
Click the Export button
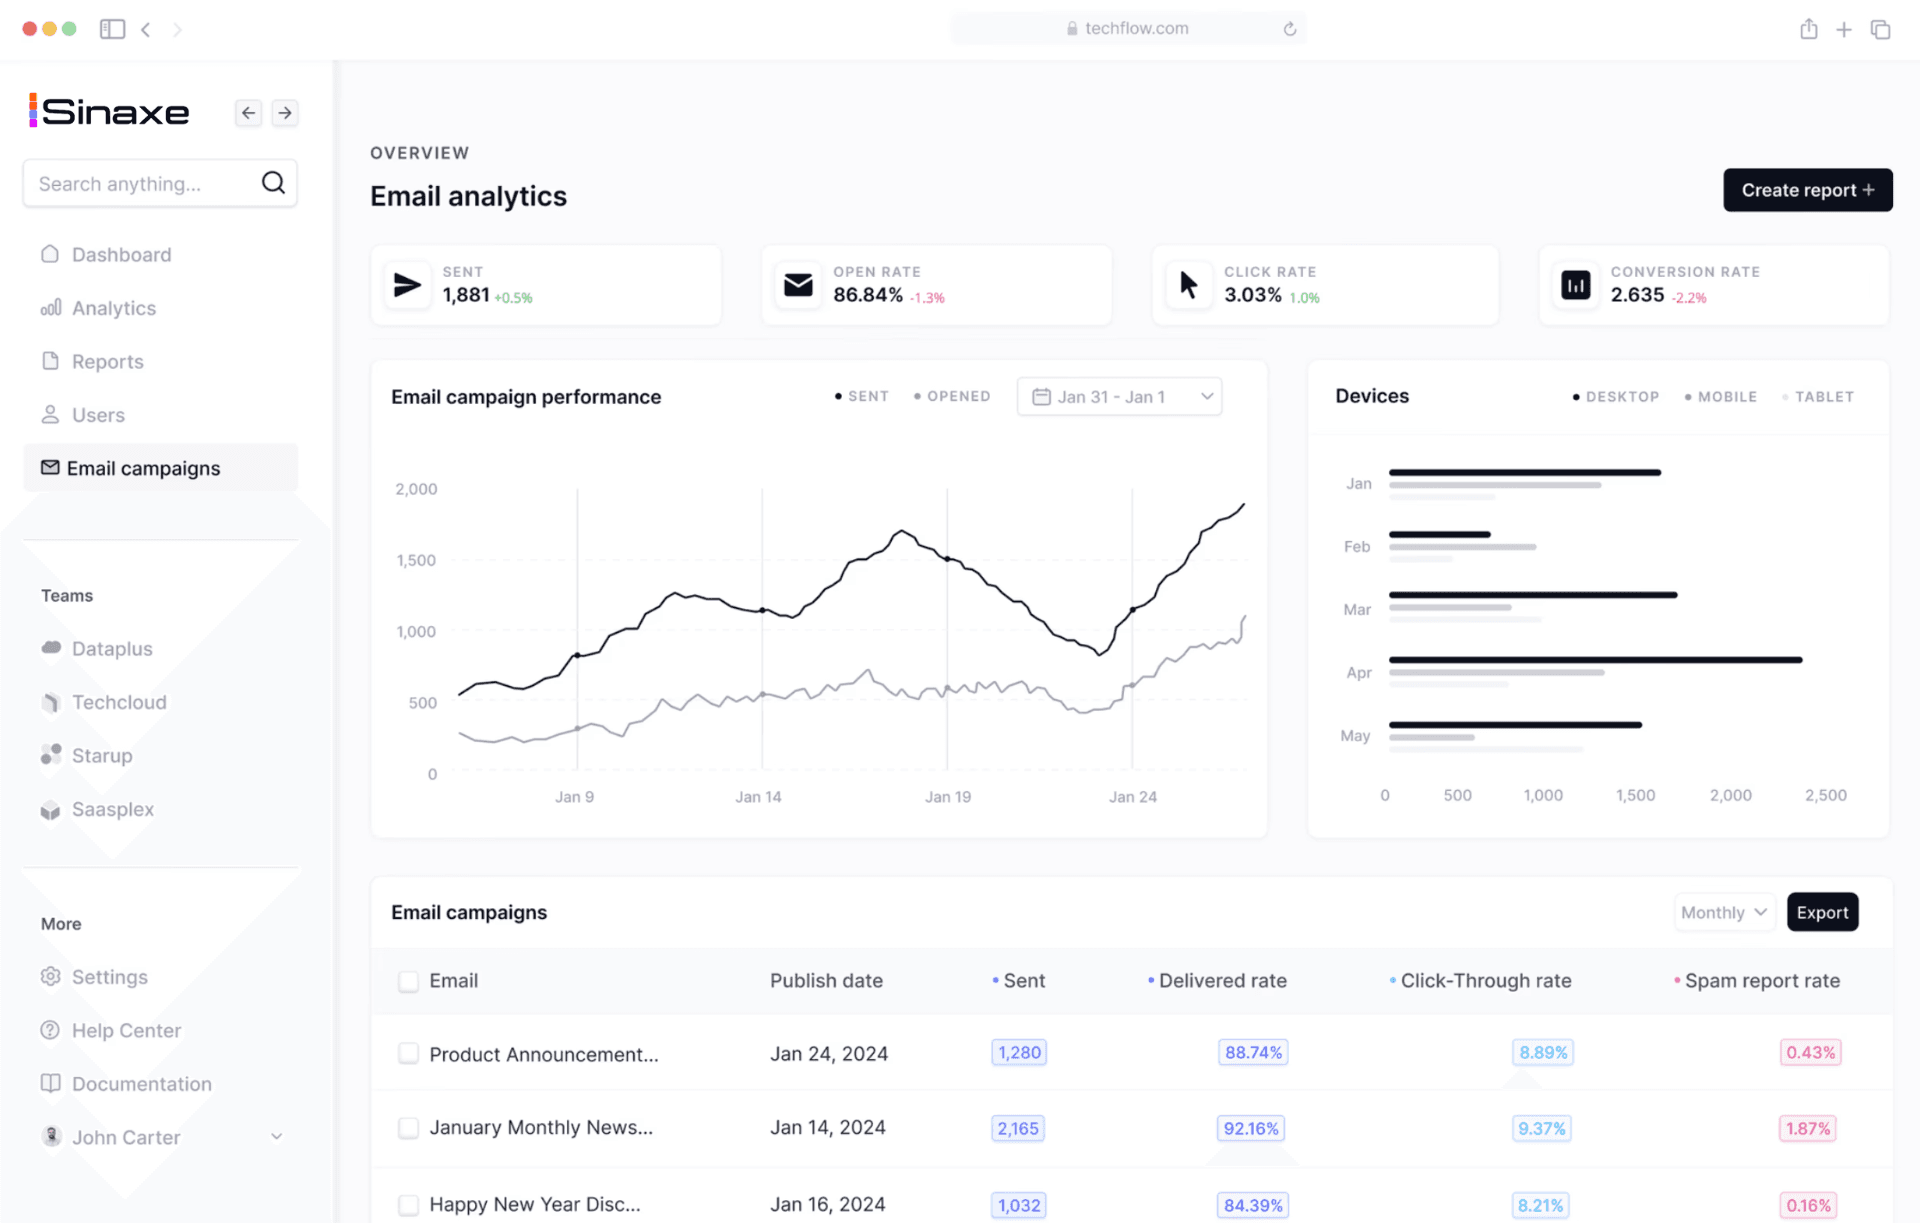pos(1822,912)
